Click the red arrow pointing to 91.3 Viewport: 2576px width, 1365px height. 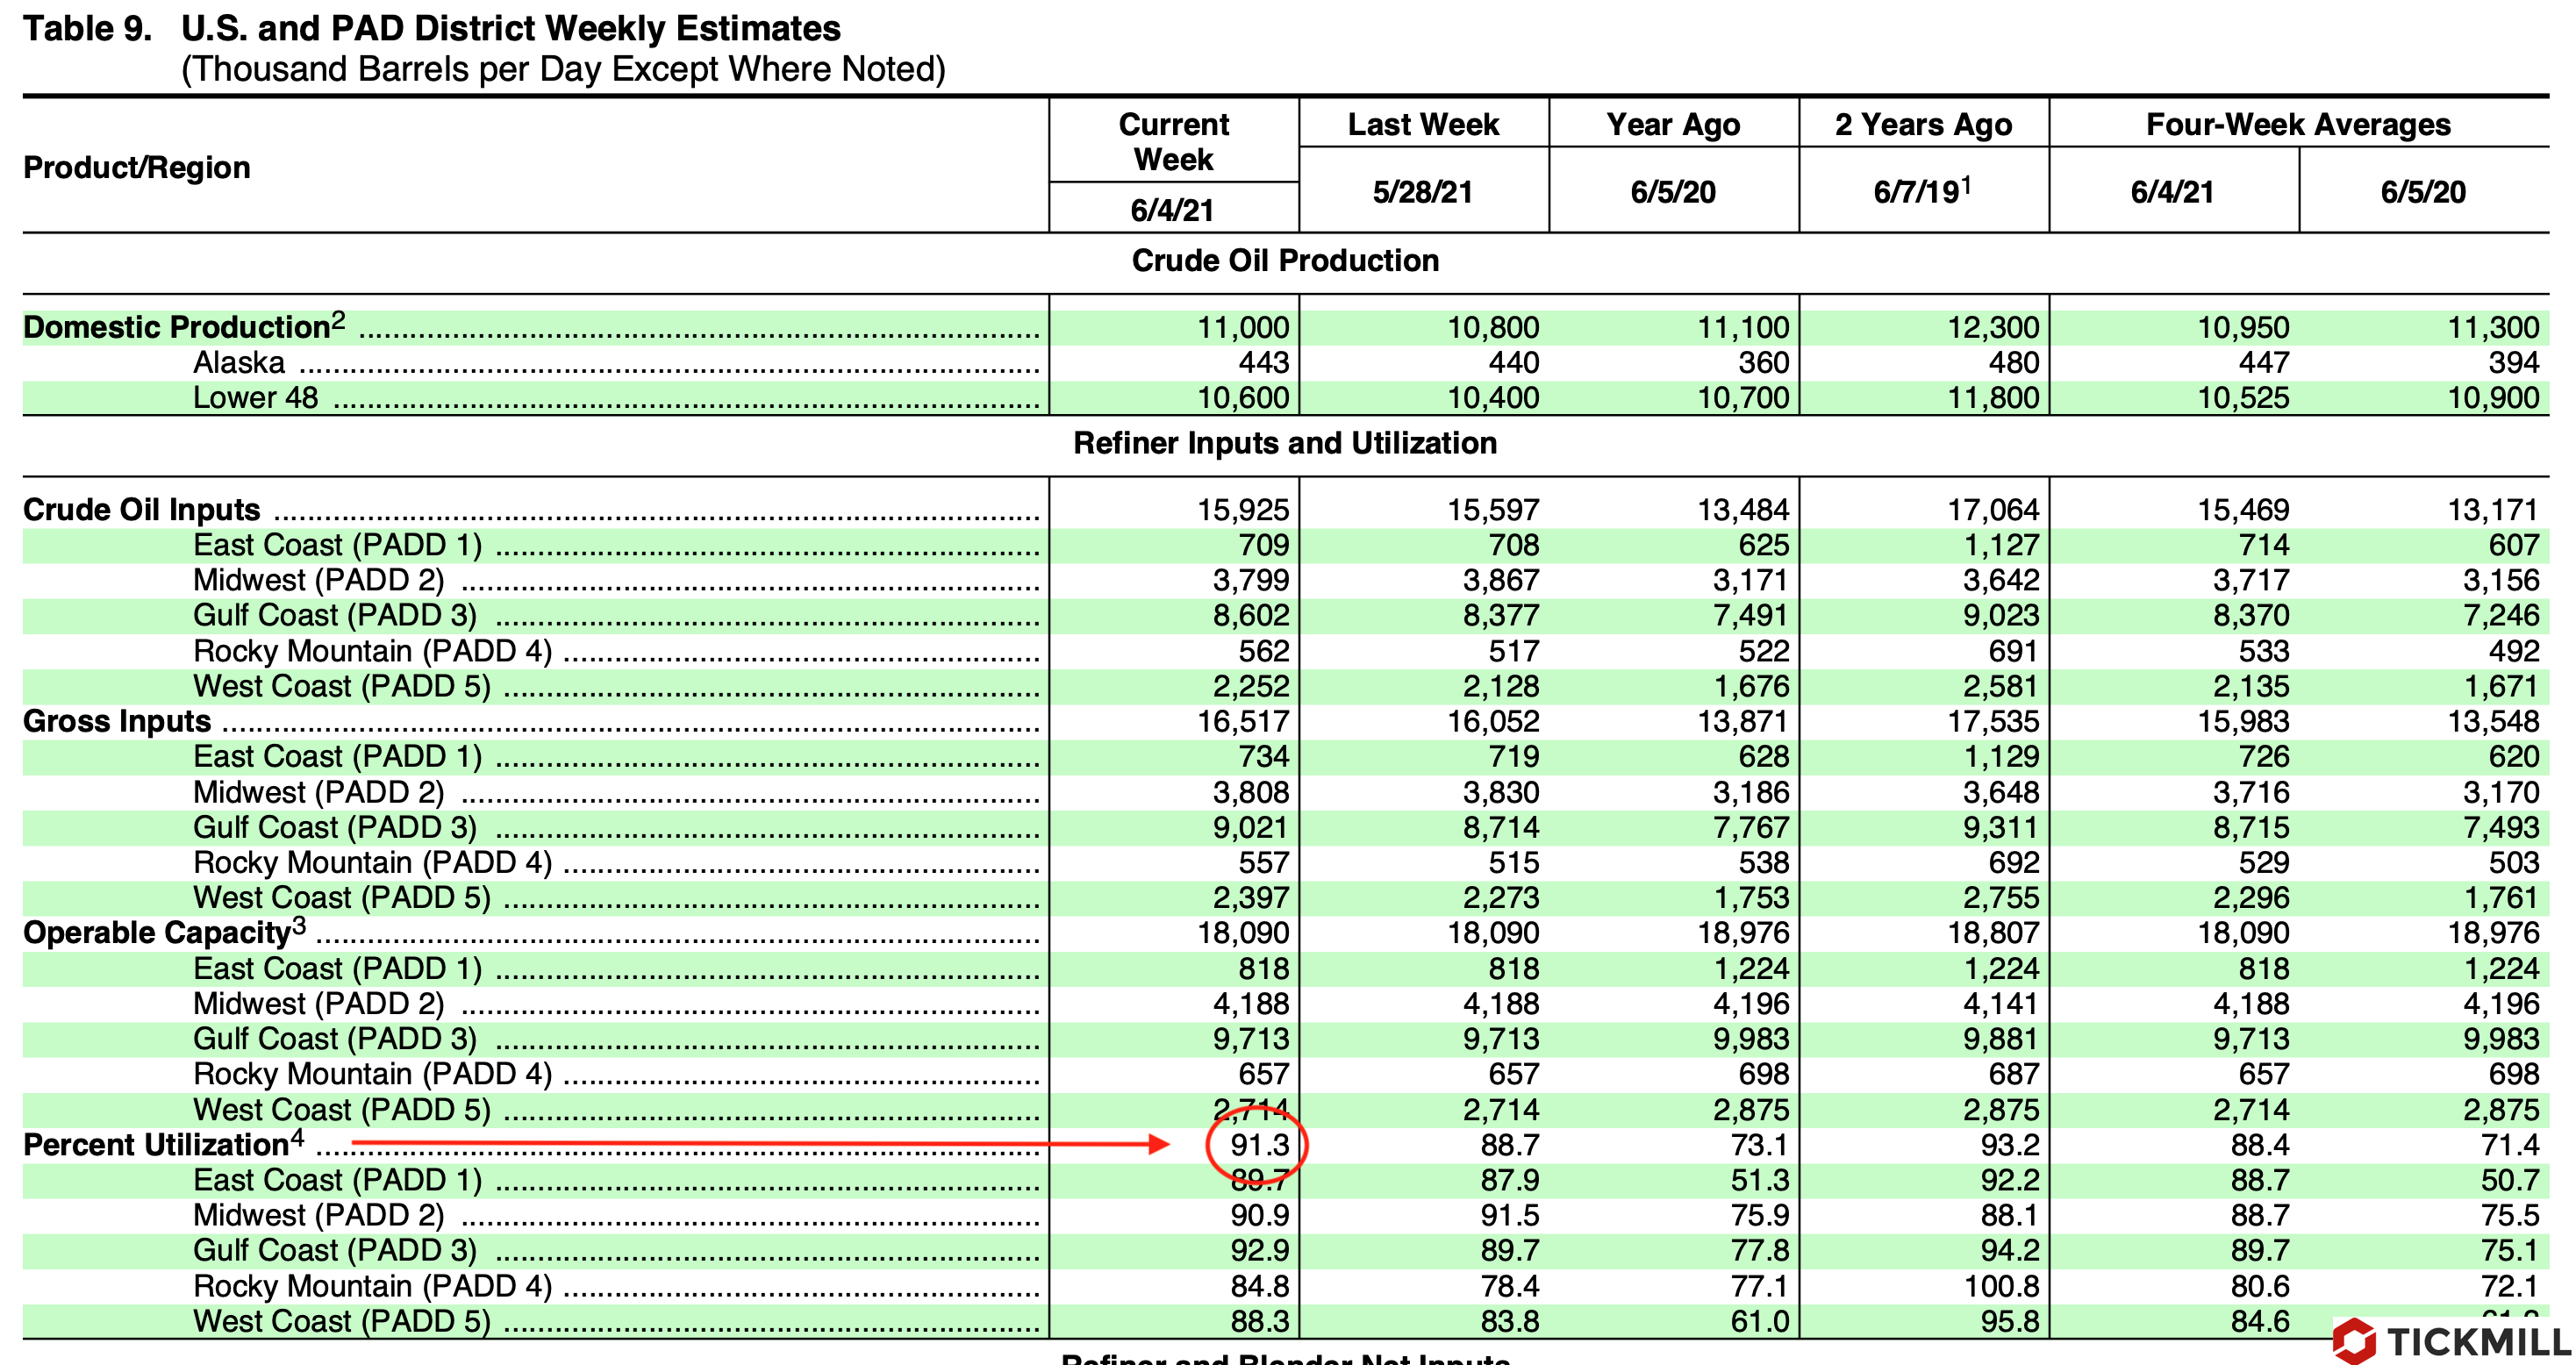[760, 1142]
